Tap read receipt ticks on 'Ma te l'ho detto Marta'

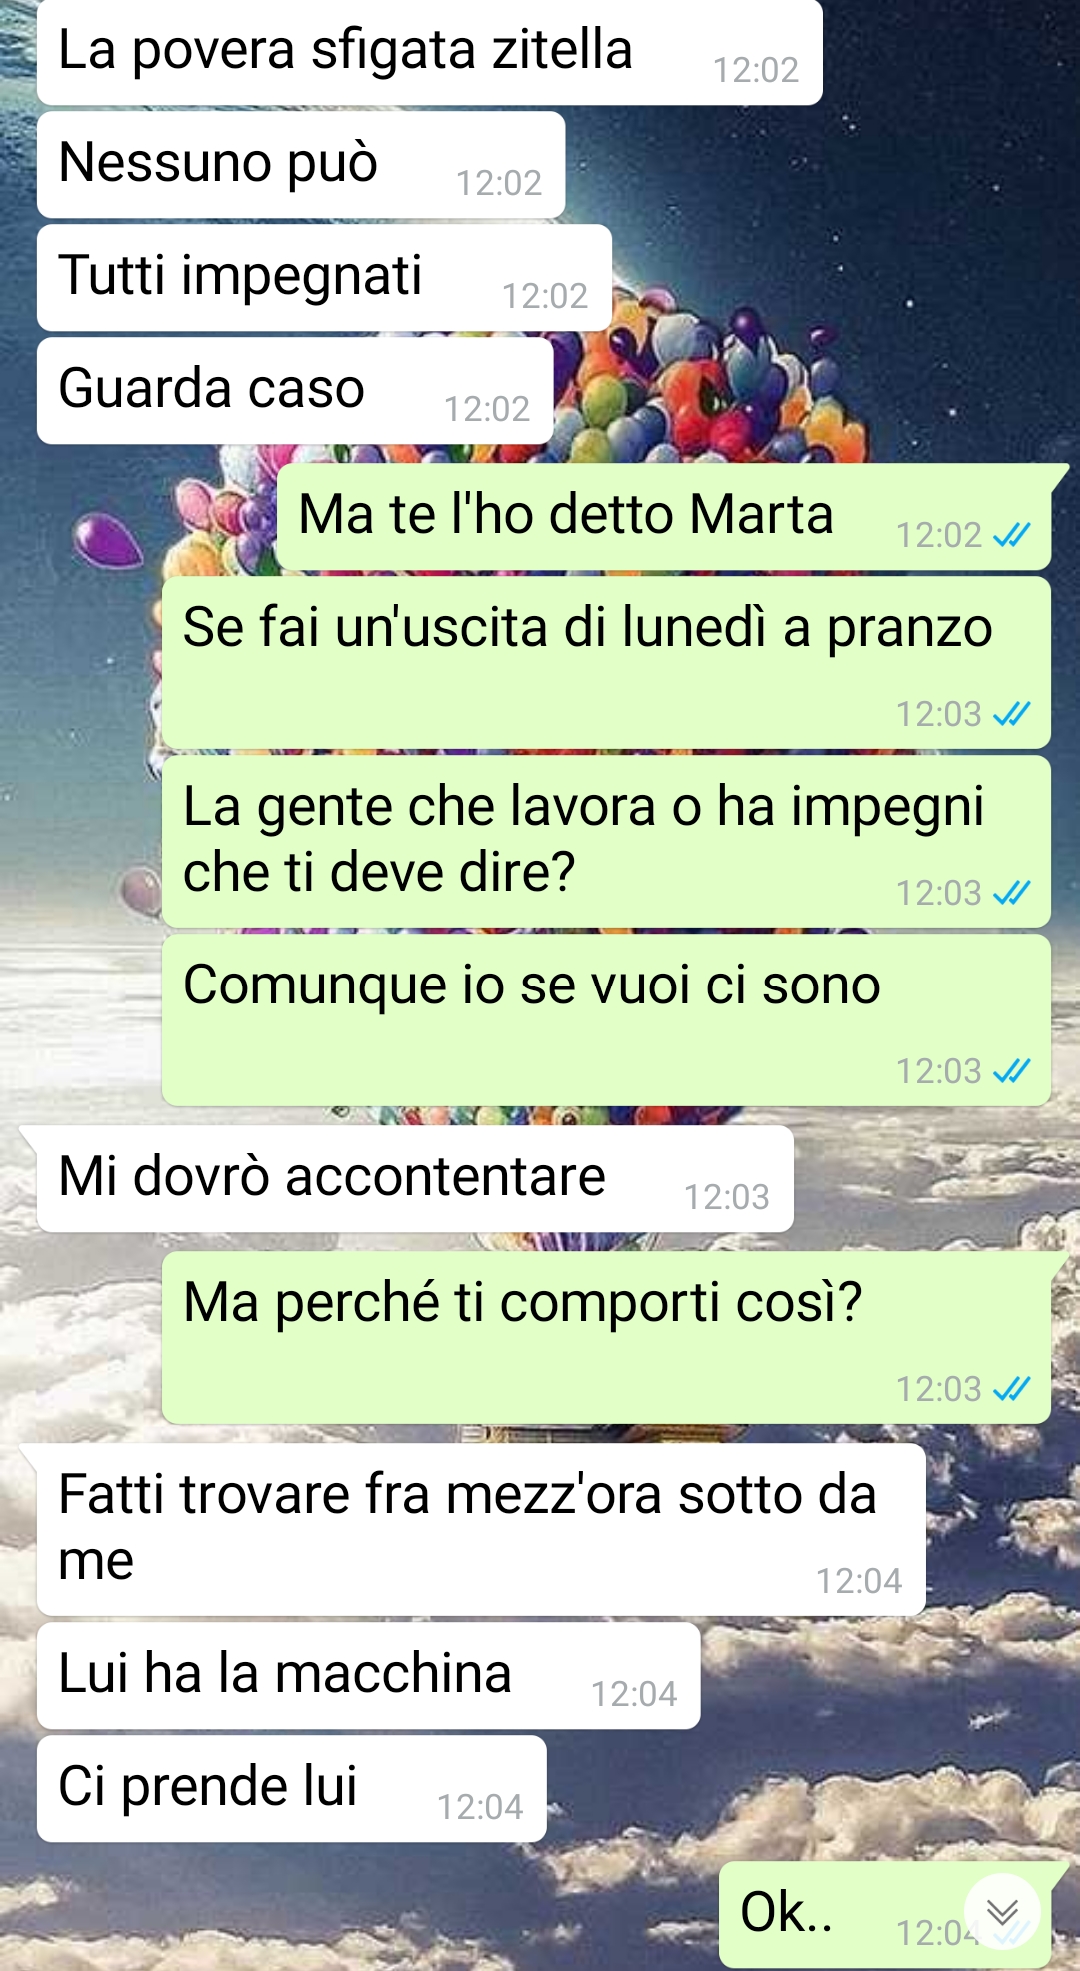1011,535
